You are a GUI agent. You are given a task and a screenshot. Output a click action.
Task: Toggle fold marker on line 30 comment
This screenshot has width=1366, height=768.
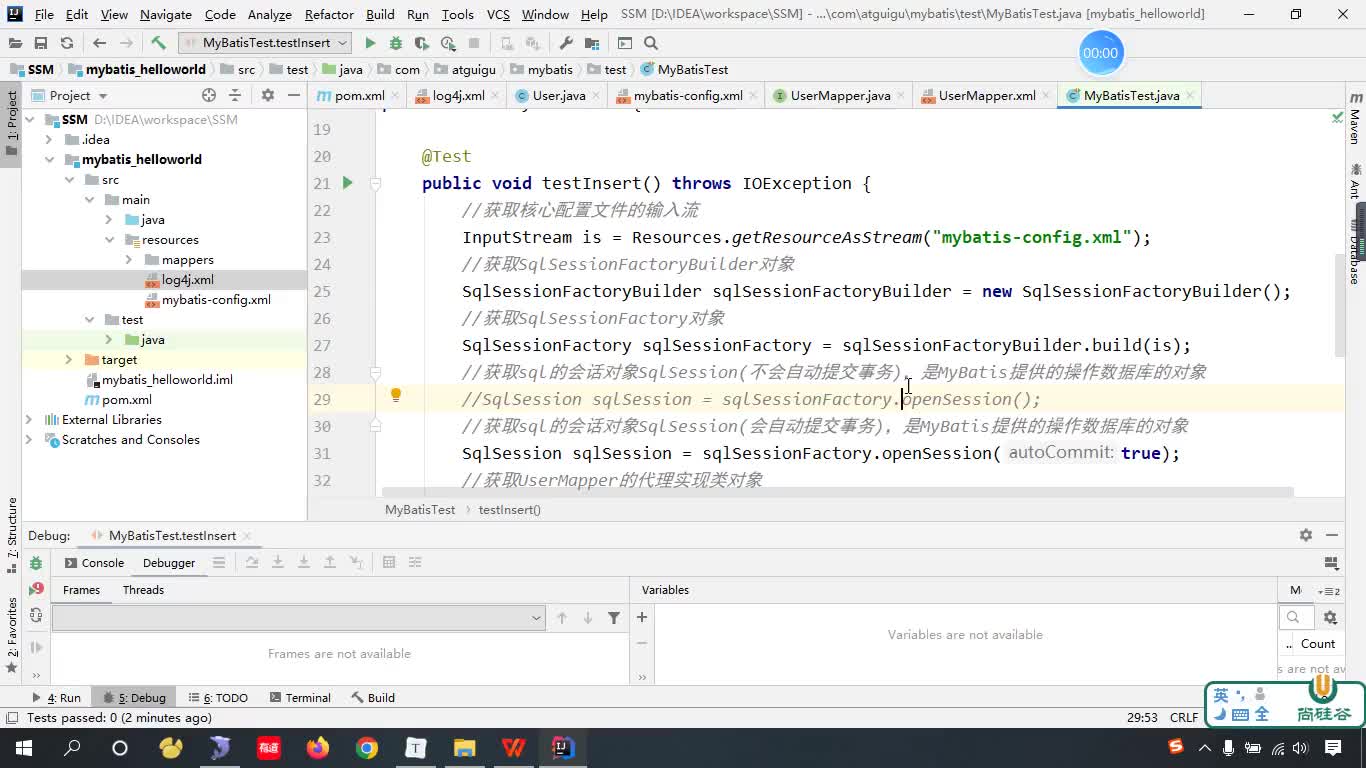(x=376, y=426)
